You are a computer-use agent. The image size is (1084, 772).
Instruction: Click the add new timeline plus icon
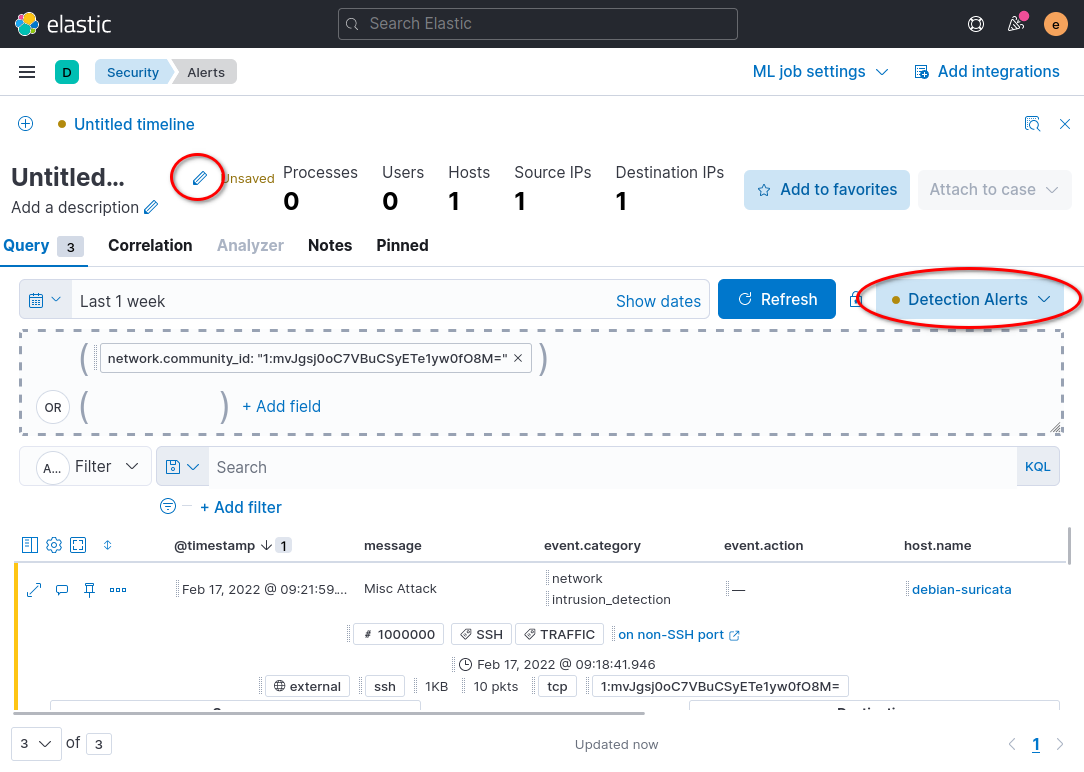point(26,124)
